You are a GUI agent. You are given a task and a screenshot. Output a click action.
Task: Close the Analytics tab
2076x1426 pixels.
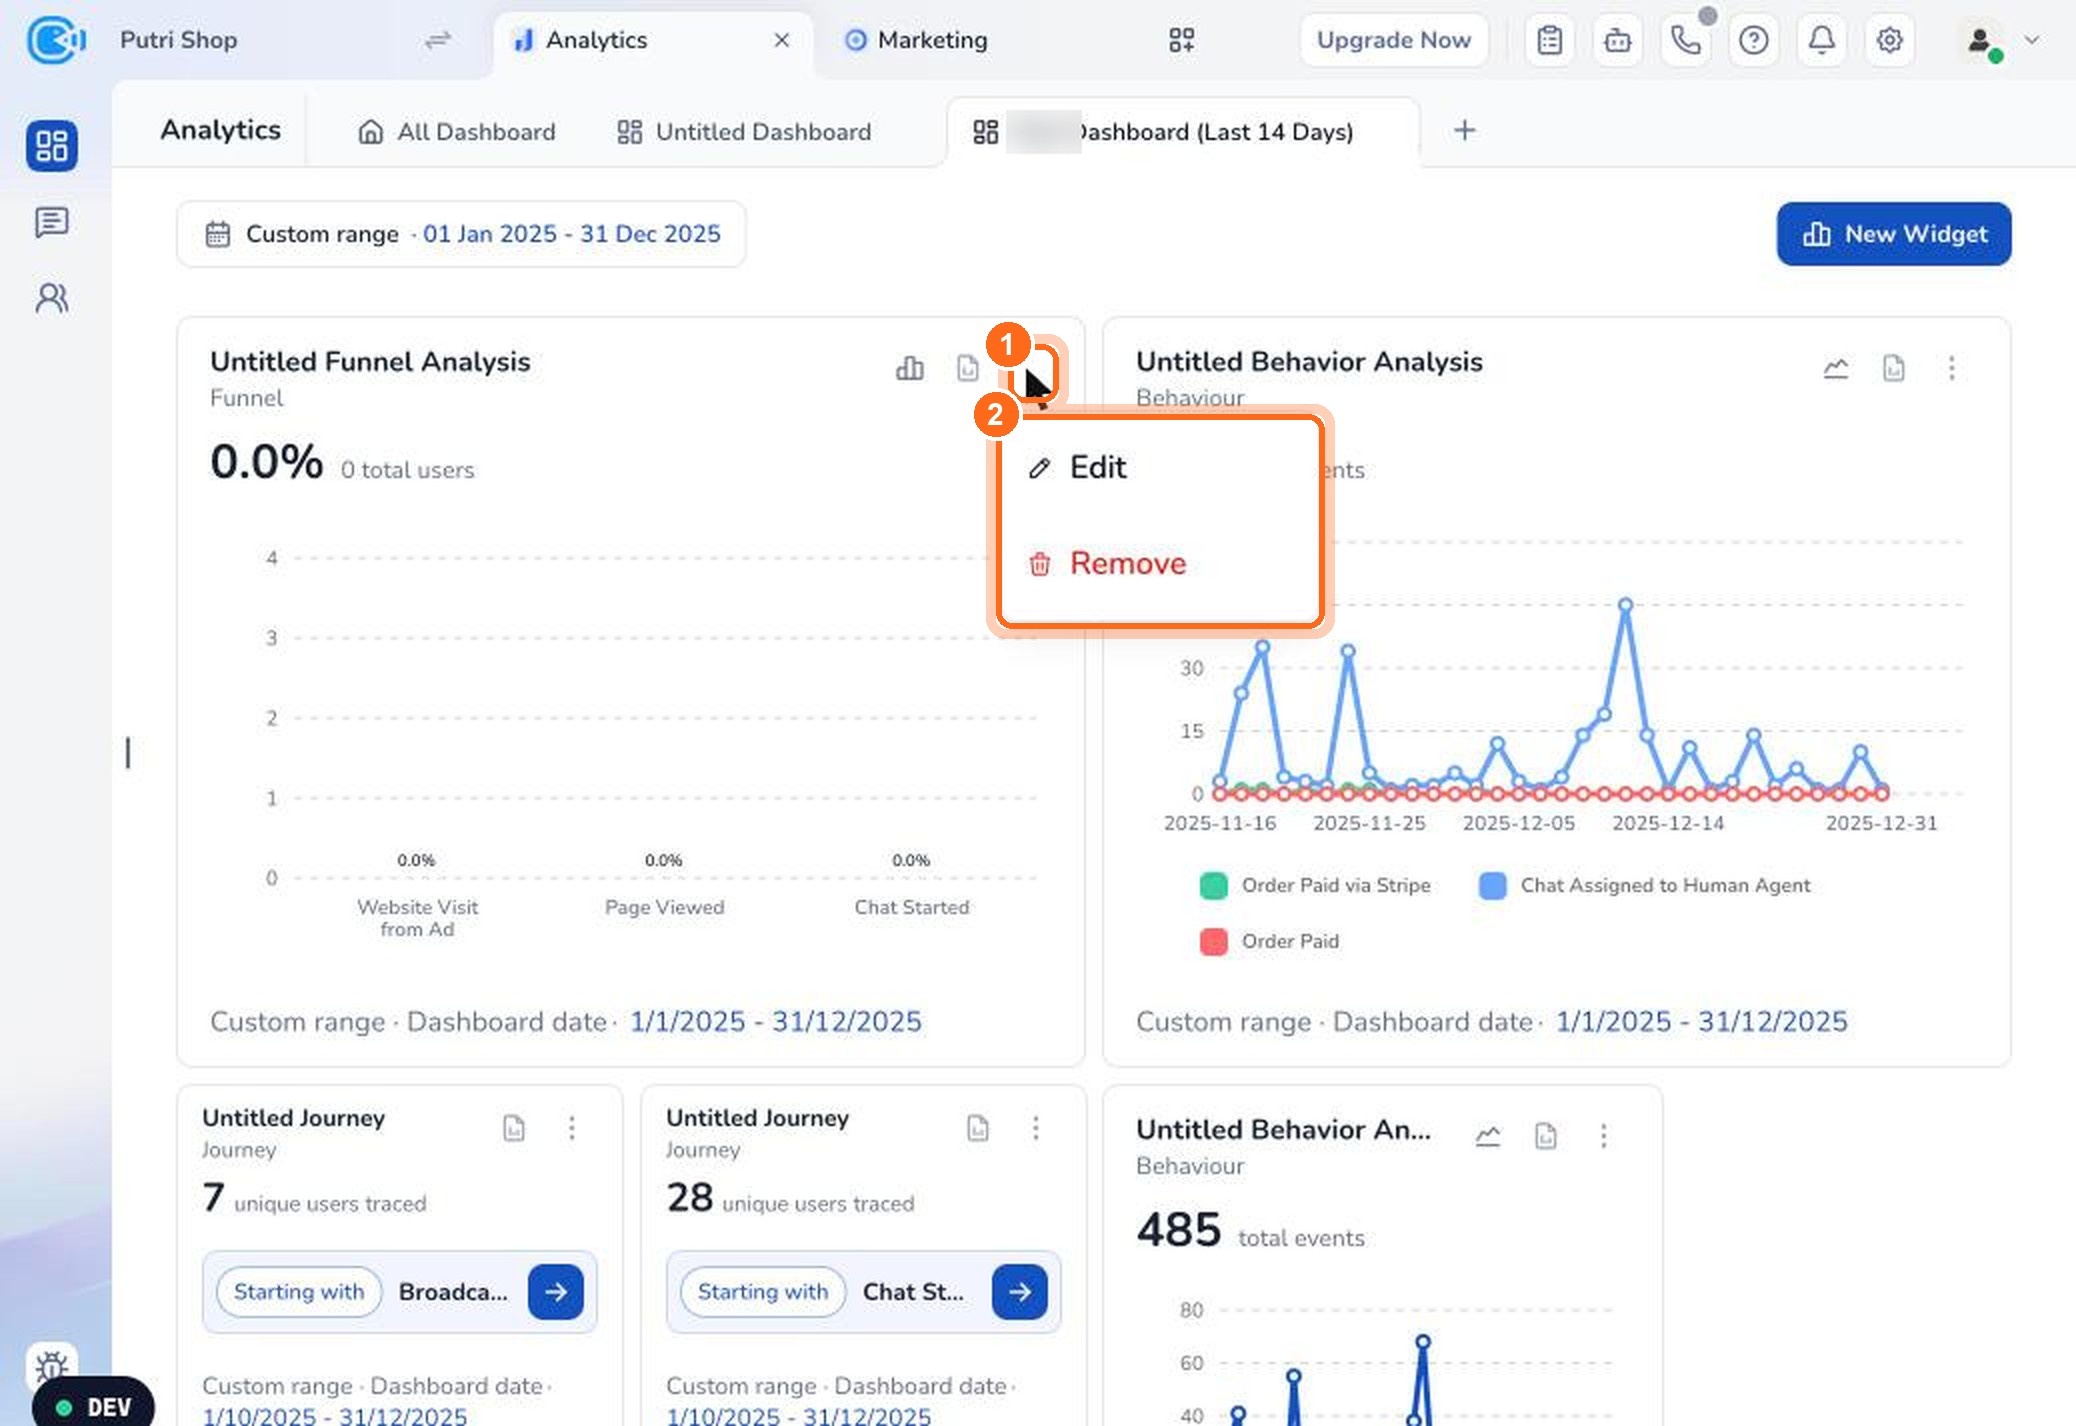point(782,40)
